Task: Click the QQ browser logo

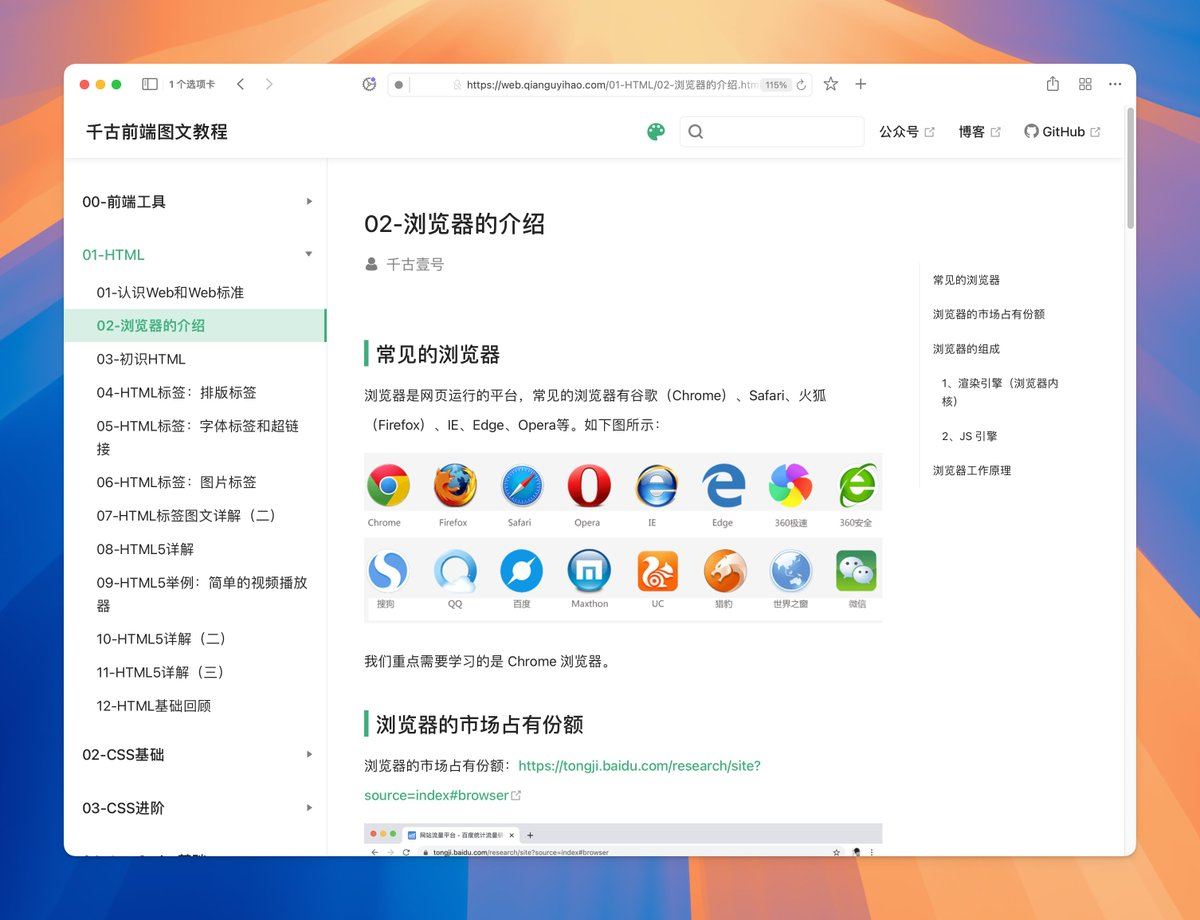Action: (455, 572)
